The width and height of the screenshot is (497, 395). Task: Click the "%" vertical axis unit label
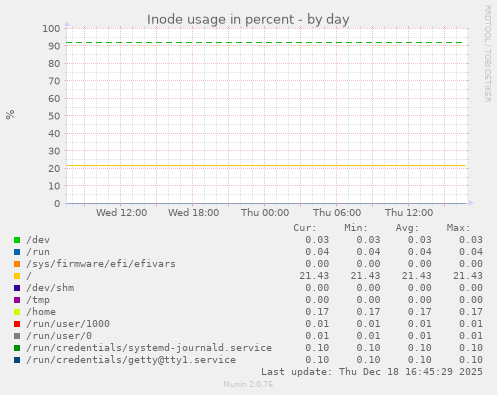(10, 114)
